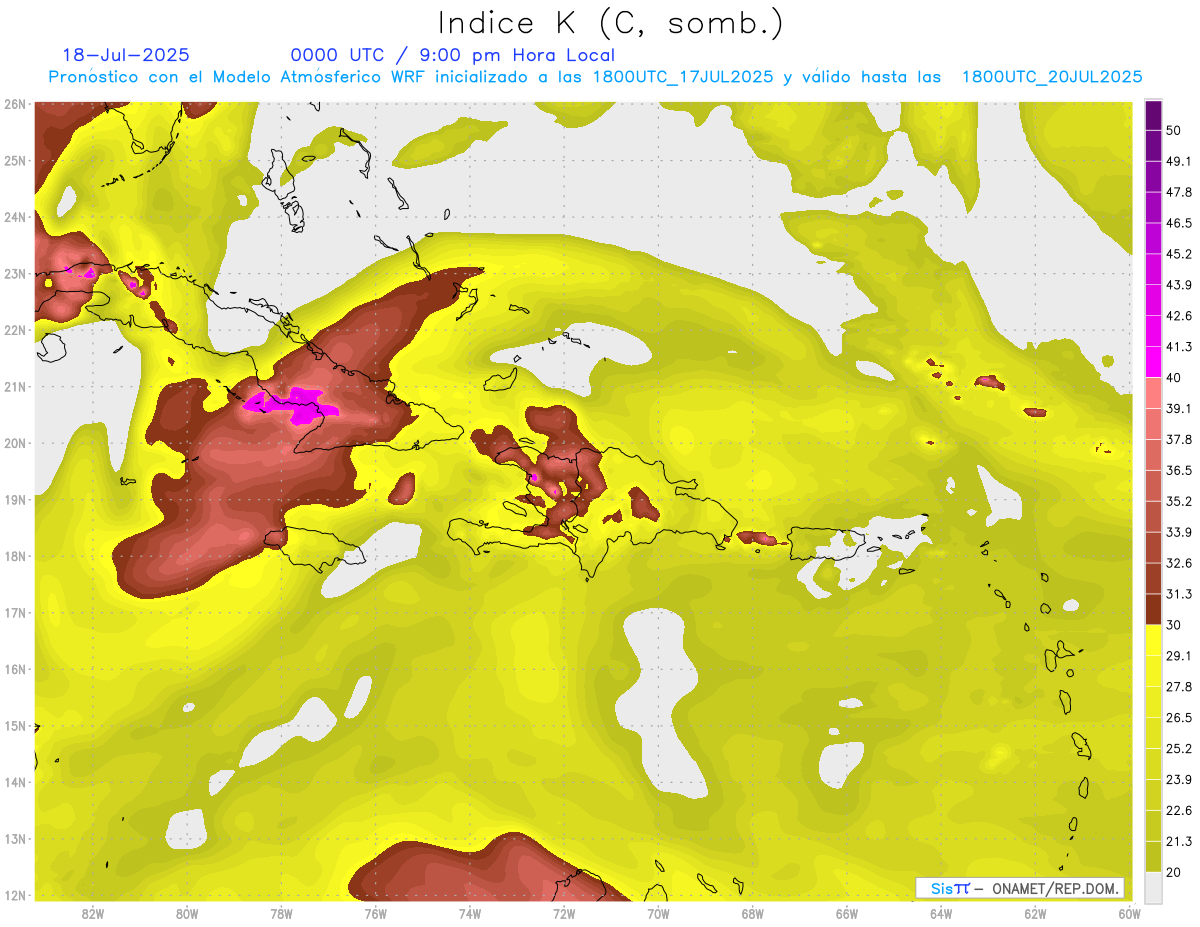Click the '60W' longitude label
Image resolution: width=1200 pixels, height=927 pixels.
pos(1130,914)
